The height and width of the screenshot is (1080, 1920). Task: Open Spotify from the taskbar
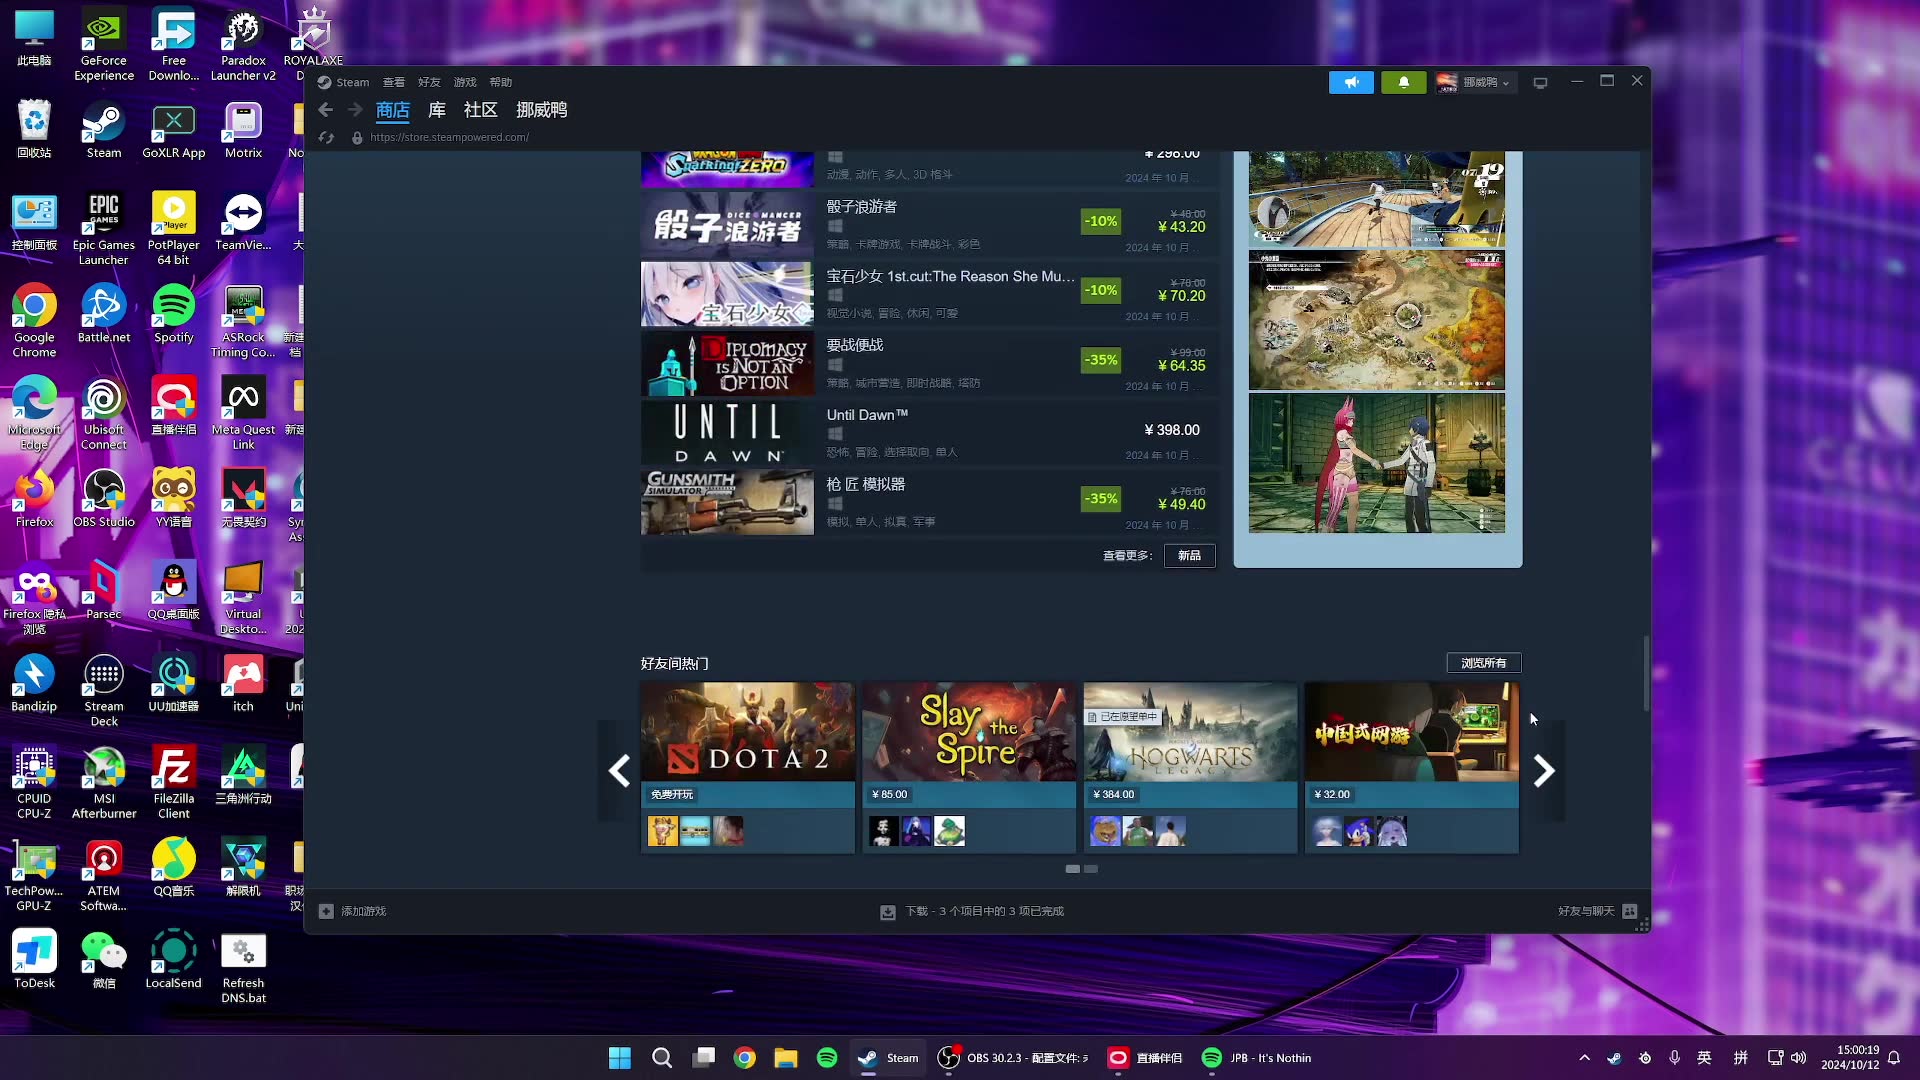(827, 1058)
